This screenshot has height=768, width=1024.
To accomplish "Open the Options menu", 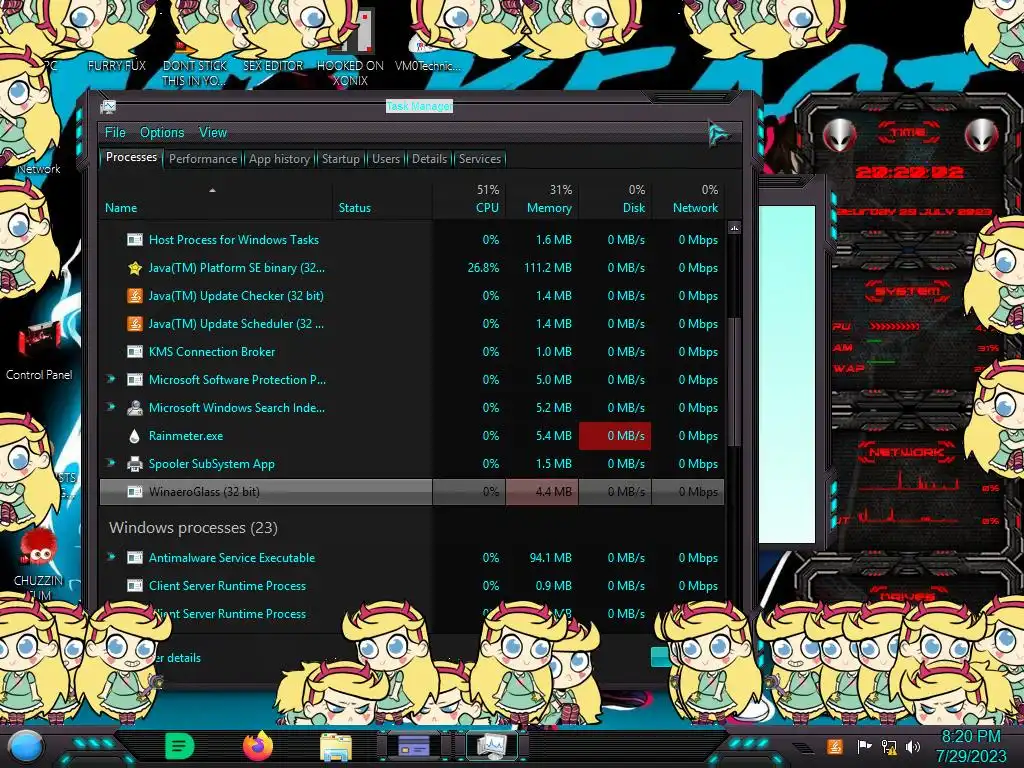I will pos(162,133).
